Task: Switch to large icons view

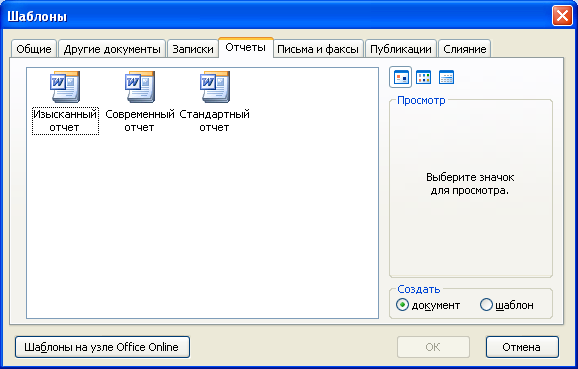Action: (x=401, y=77)
